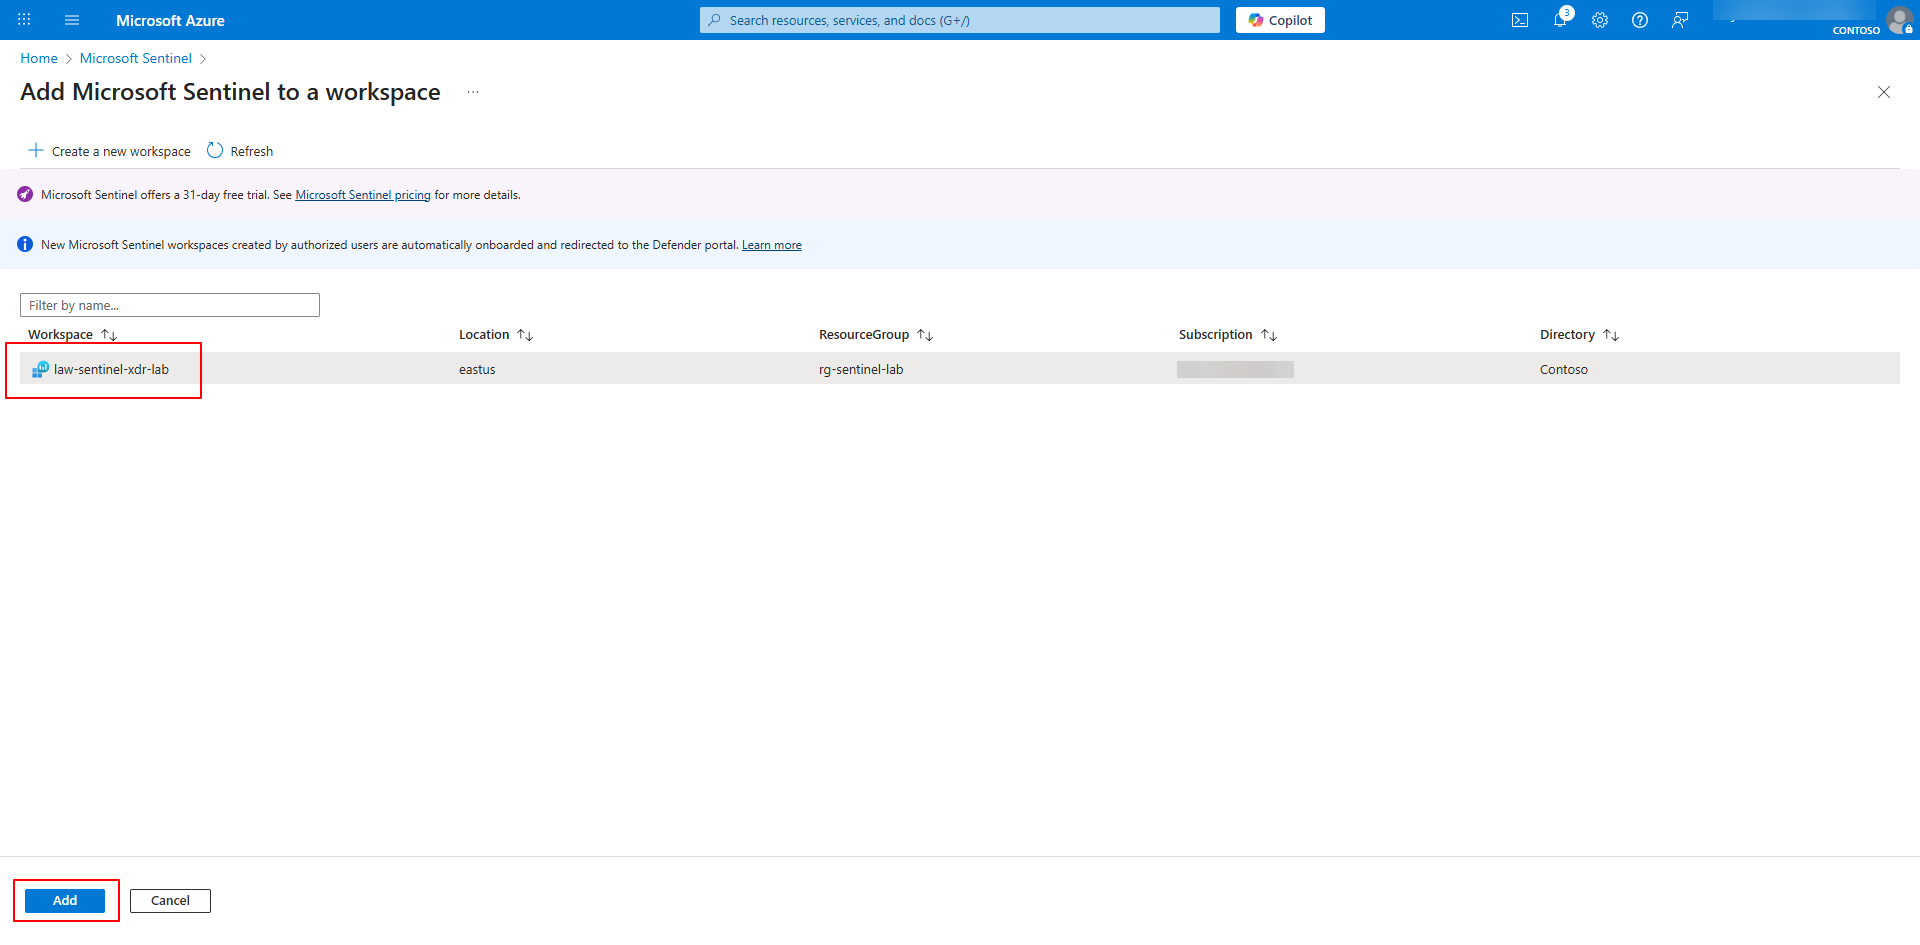Screen dimensions: 1920x945
Task: Launch Cloud Shell from the top bar
Action: pos(1520,20)
